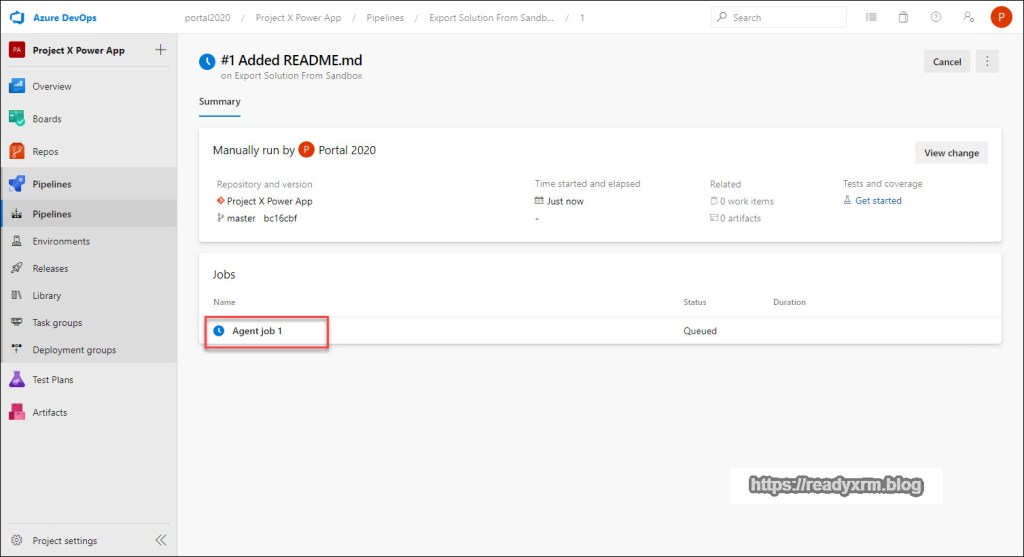
Task: Open Boards from the sidebar
Action: pos(47,119)
